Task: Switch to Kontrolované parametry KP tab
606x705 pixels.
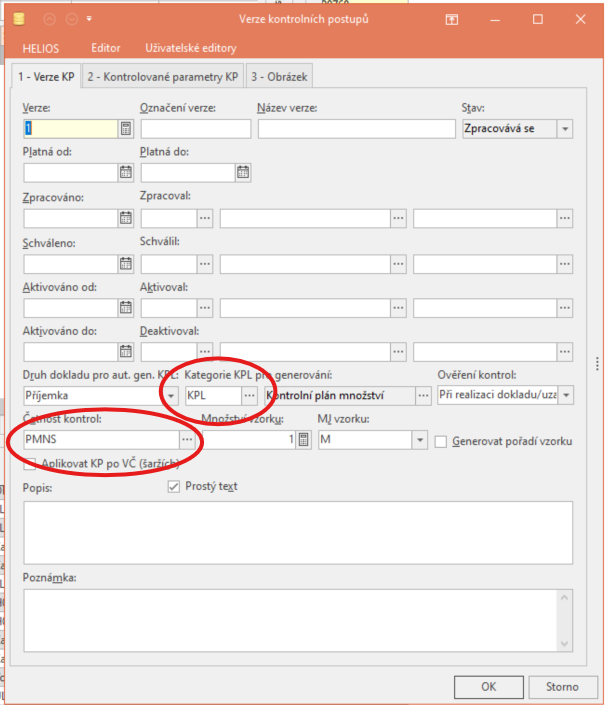Action: (x=163, y=76)
